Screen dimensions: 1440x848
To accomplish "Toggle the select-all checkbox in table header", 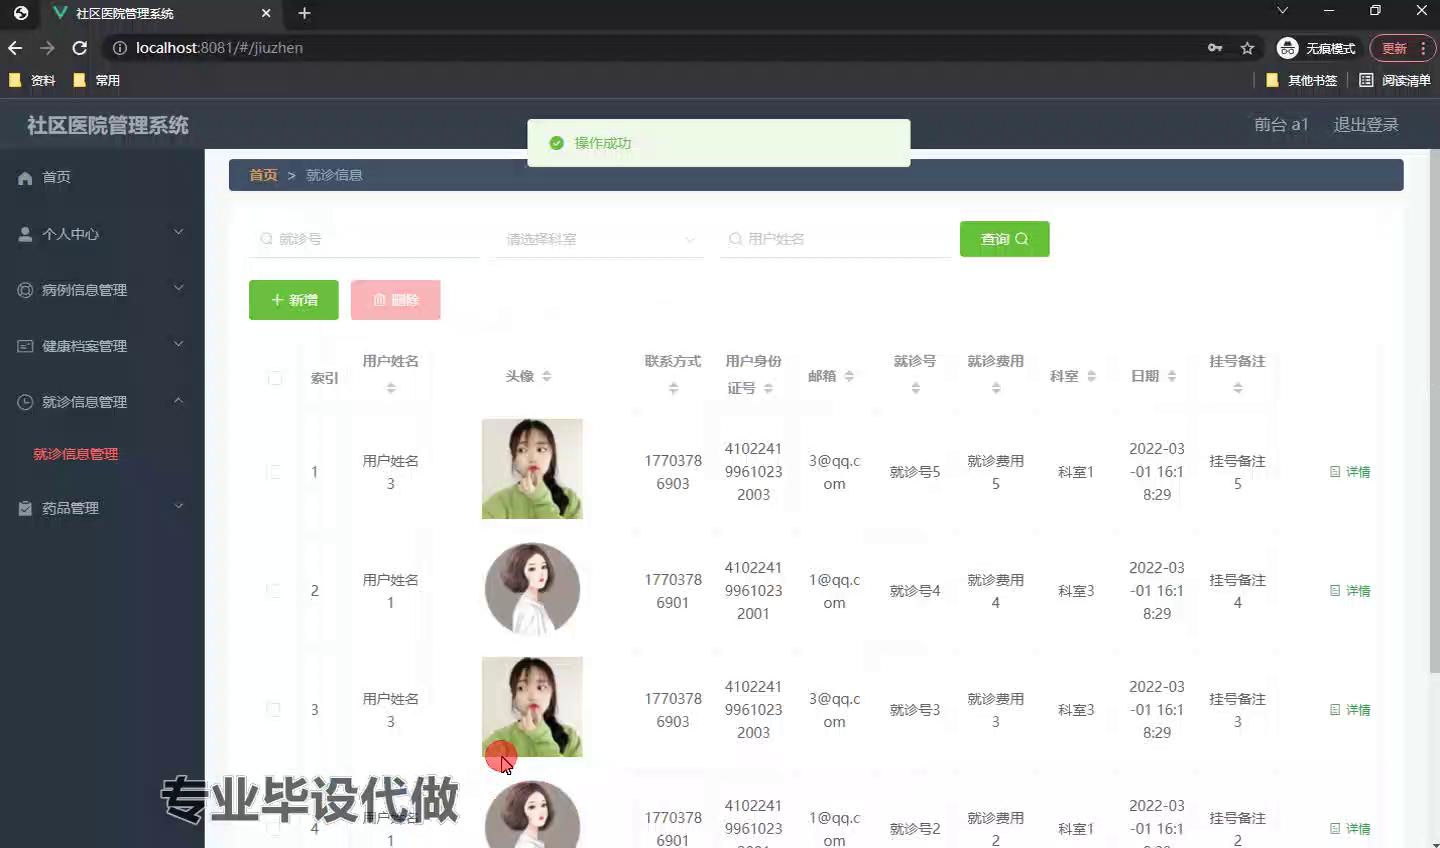I will (x=274, y=378).
